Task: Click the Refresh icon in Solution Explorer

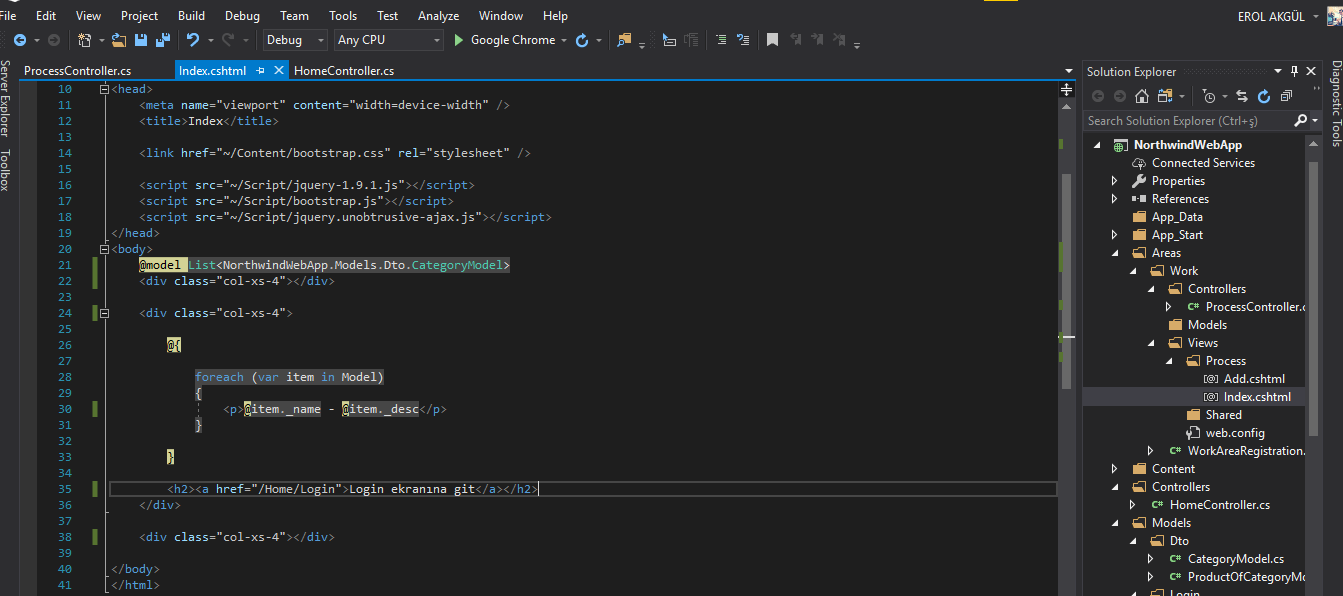Action: (1263, 96)
